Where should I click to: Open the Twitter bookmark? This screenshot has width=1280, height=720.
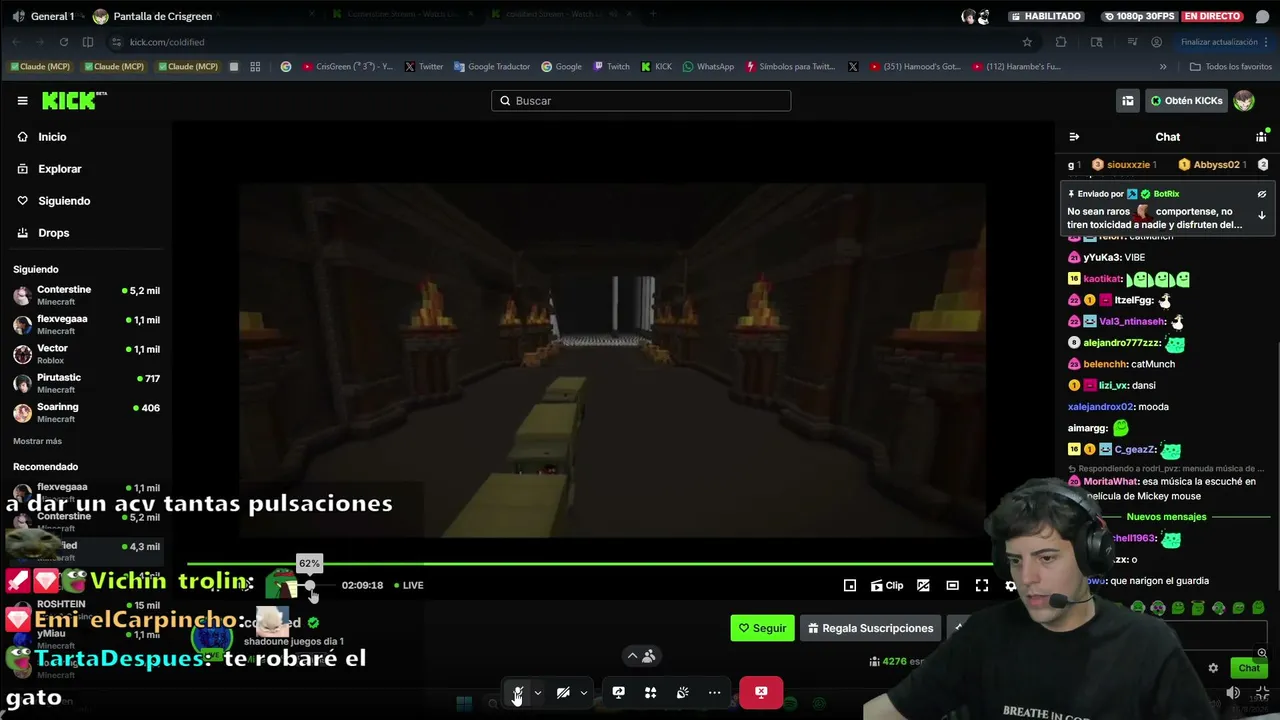[x=424, y=67]
